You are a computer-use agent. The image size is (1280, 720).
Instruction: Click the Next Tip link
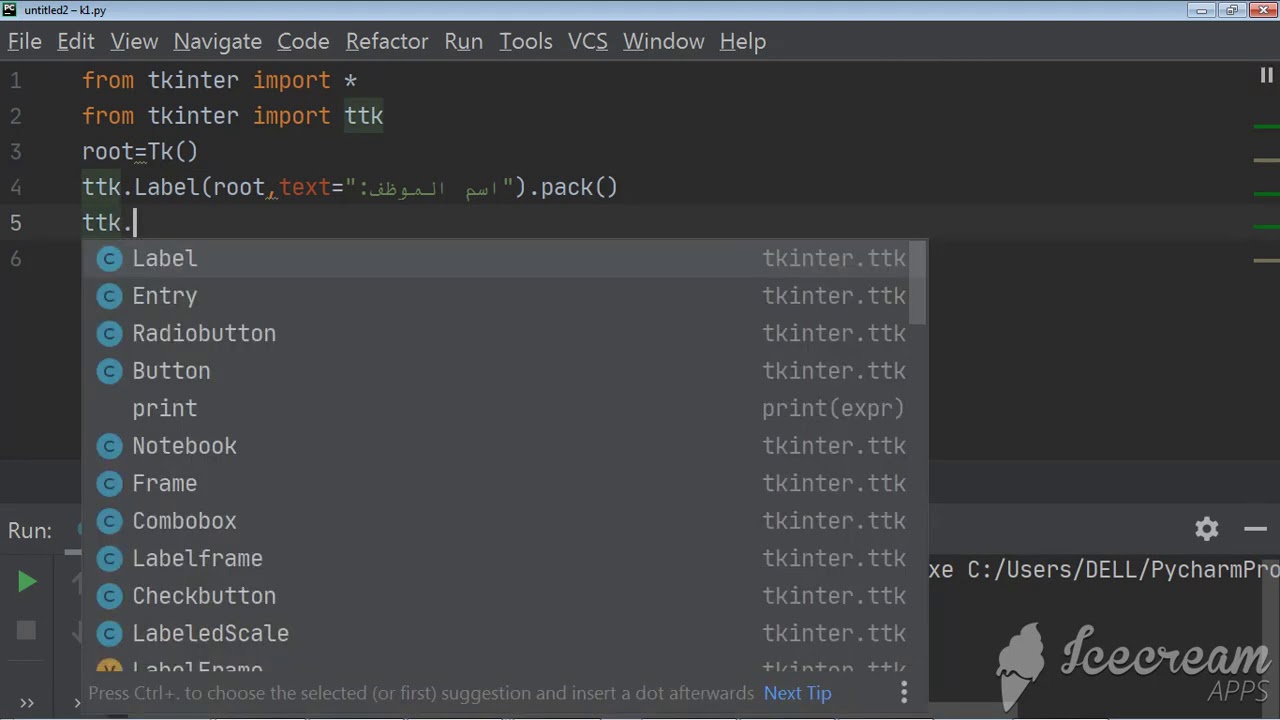click(x=797, y=693)
